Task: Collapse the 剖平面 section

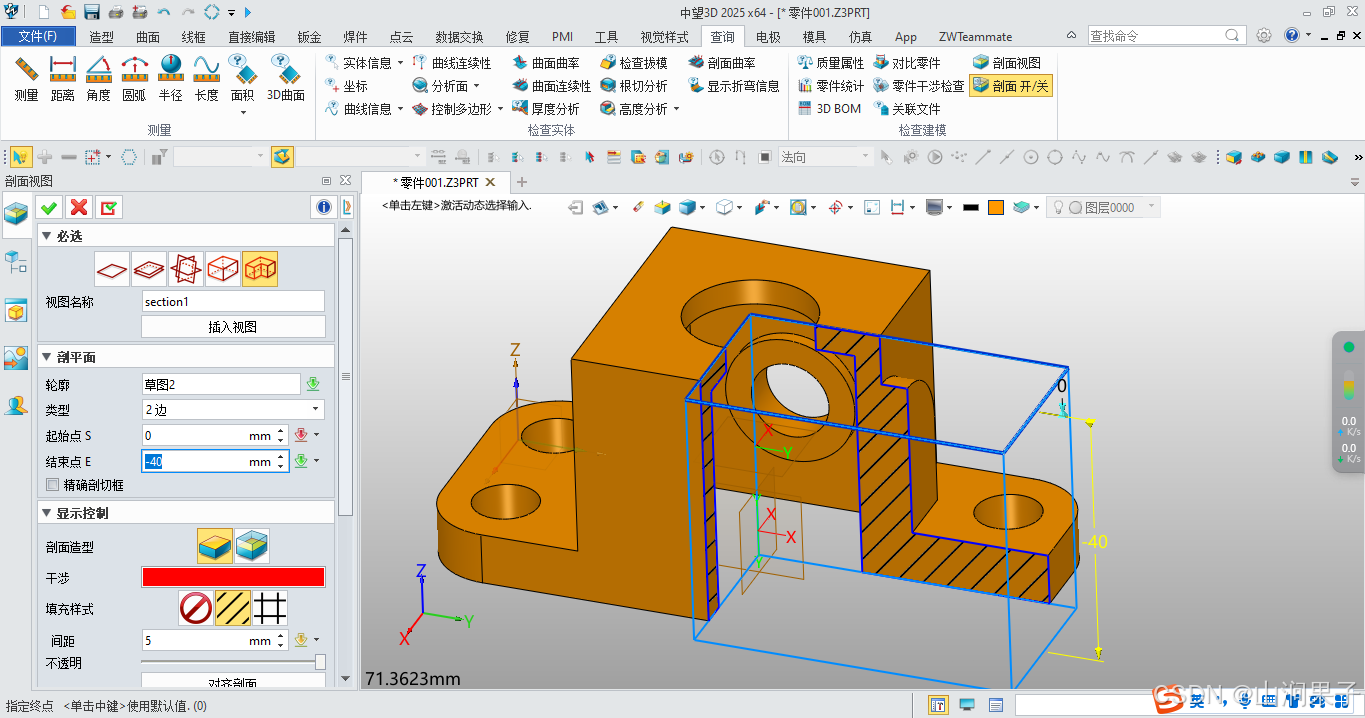Action: [x=46, y=357]
